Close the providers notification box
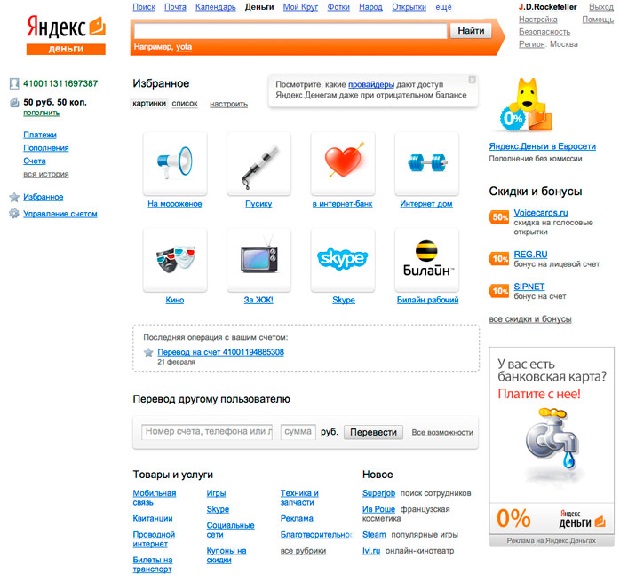This screenshot has height=576, width=618. click(x=472, y=80)
